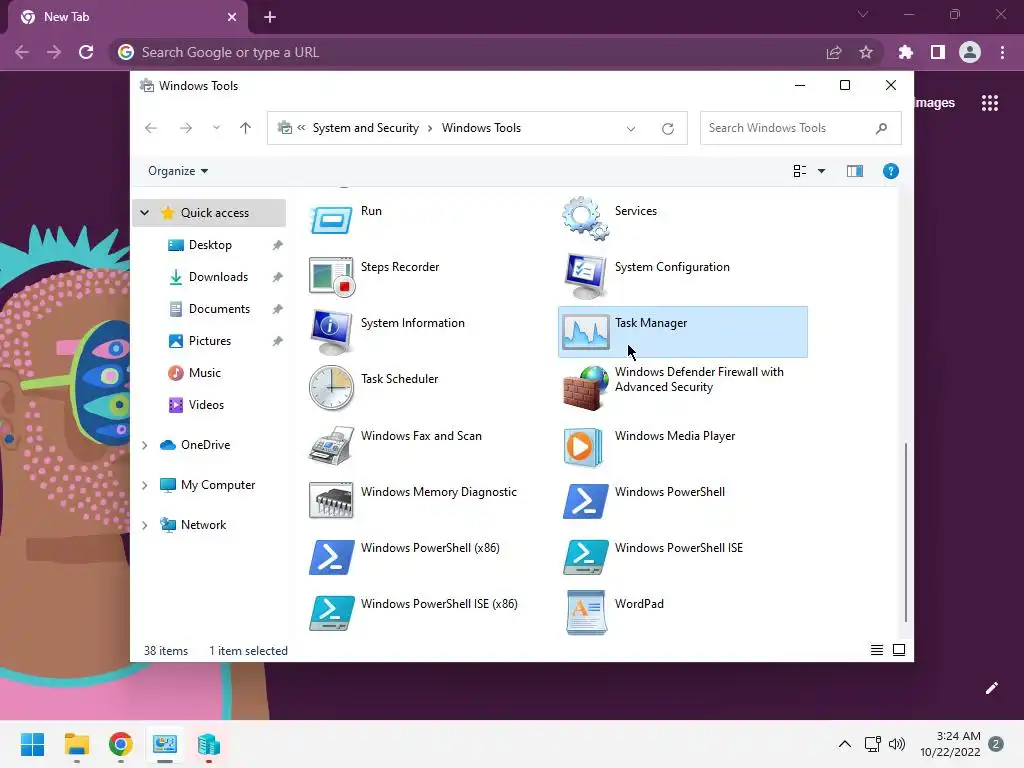Expand the address bar history dropdown
The height and width of the screenshot is (768, 1024).
pos(631,129)
